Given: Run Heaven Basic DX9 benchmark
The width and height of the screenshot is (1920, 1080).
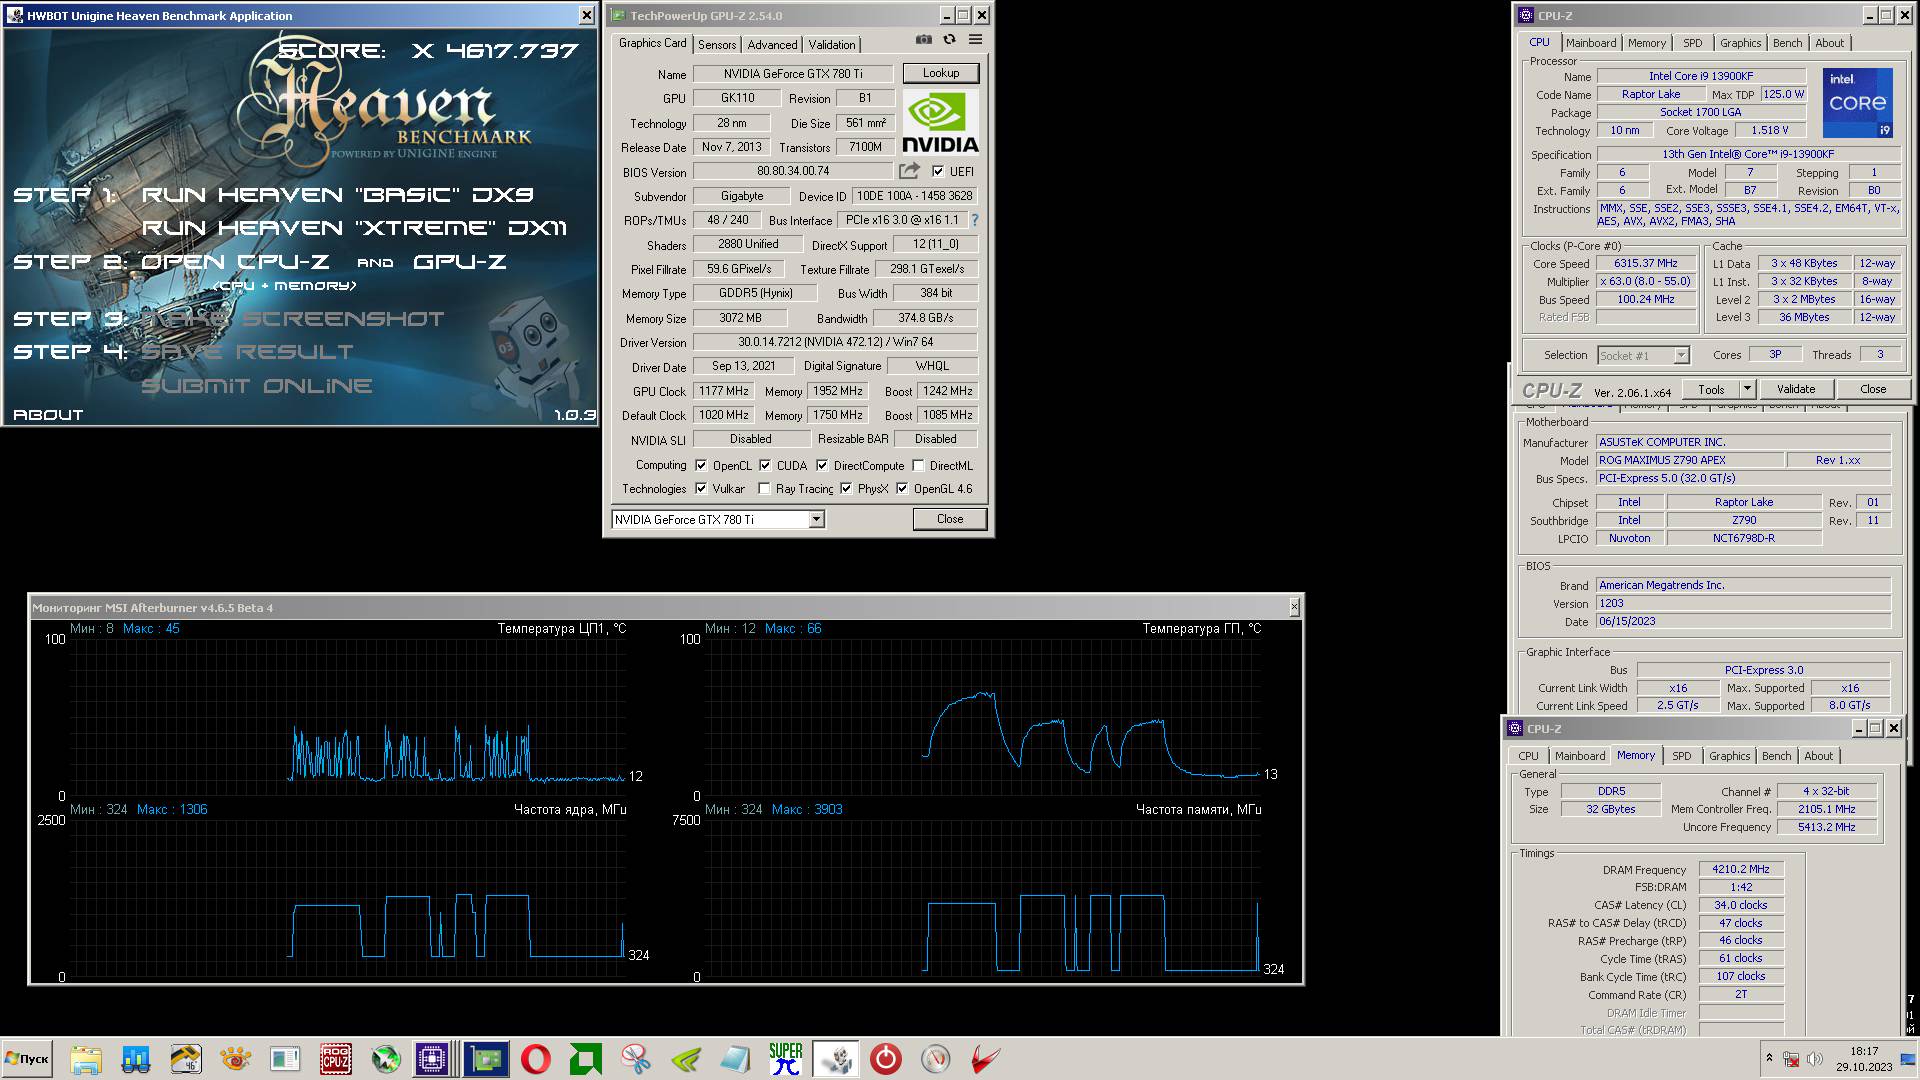Looking at the screenshot, I should pos(338,195).
